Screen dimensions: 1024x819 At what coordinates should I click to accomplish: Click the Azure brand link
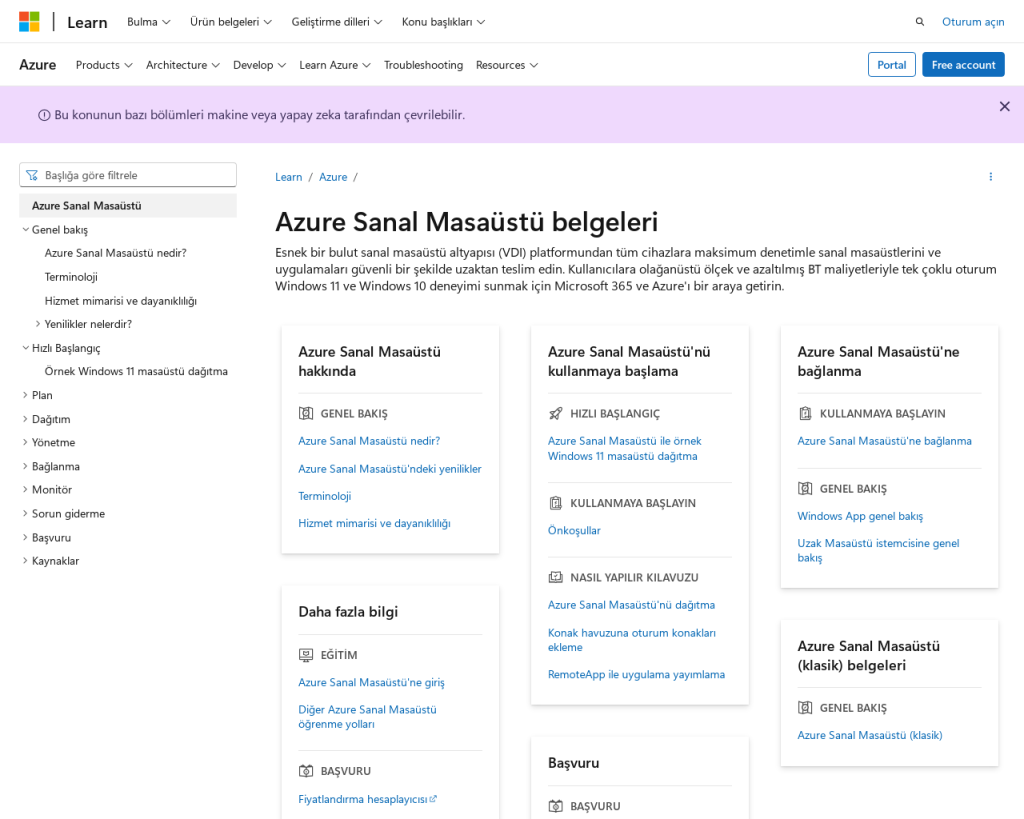38,65
